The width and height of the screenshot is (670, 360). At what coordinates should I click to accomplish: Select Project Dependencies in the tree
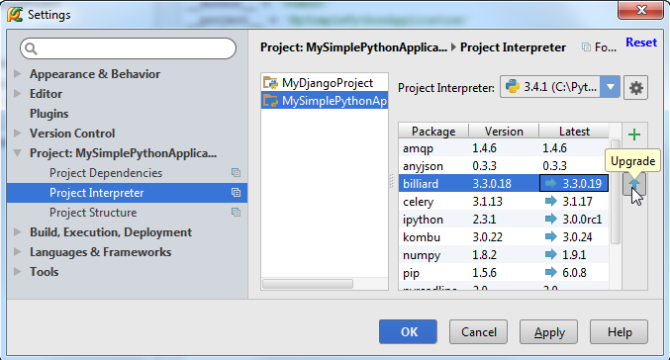pyautogui.click(x=106, y=173)
